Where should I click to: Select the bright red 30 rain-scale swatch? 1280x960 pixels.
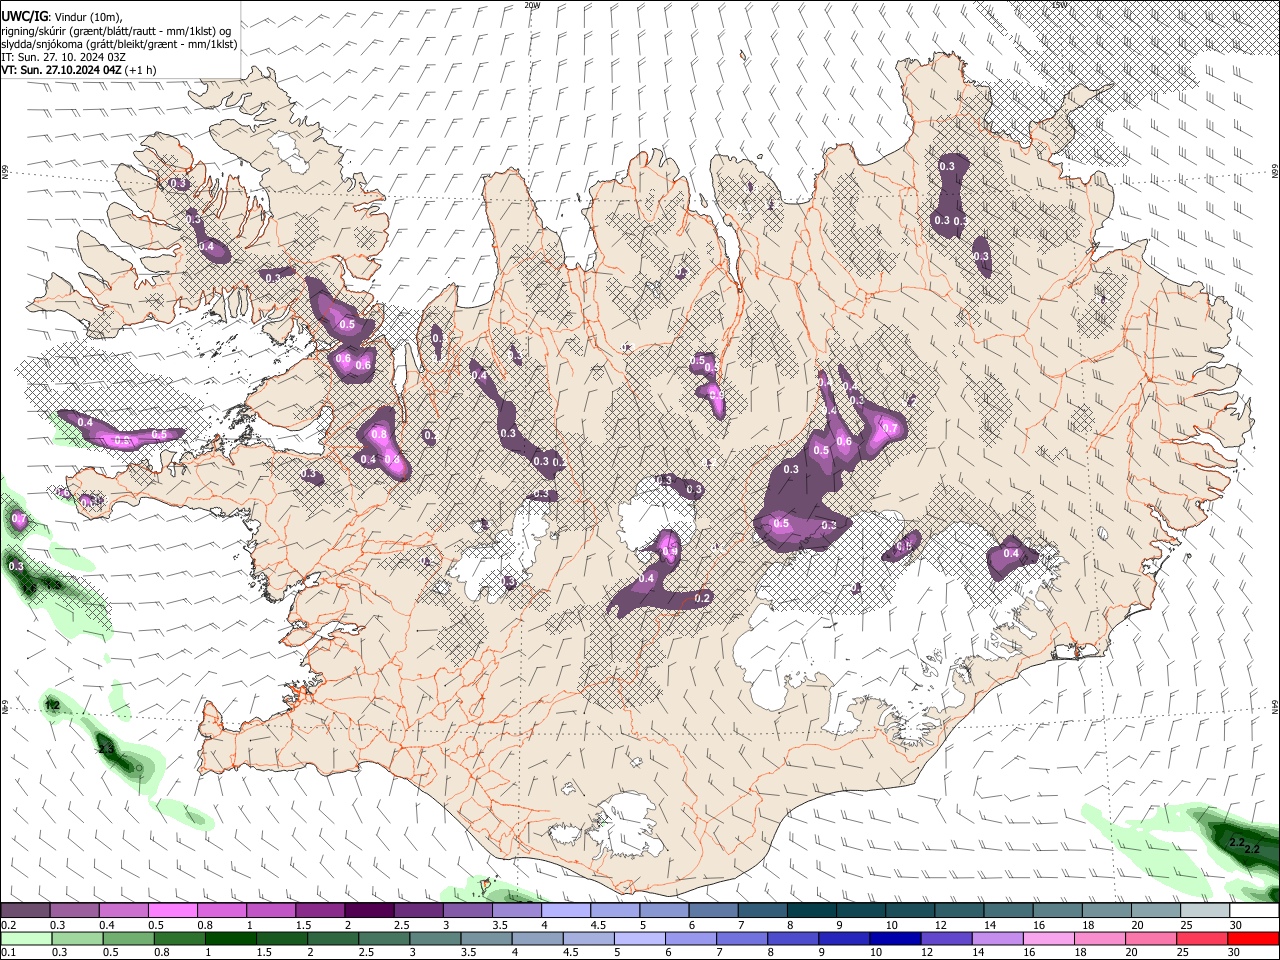pyautogui.click(x=1254, y=938)
